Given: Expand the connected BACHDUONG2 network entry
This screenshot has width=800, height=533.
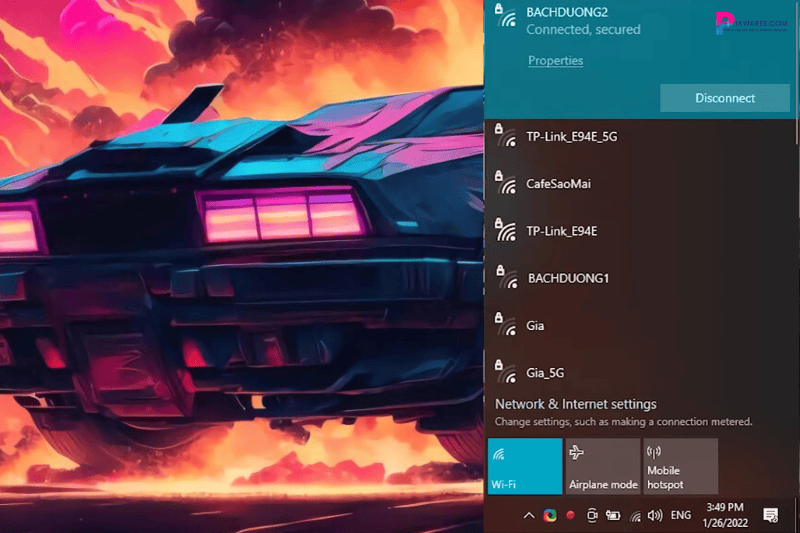Looking at the screenshot, I should tap(600, 21).
